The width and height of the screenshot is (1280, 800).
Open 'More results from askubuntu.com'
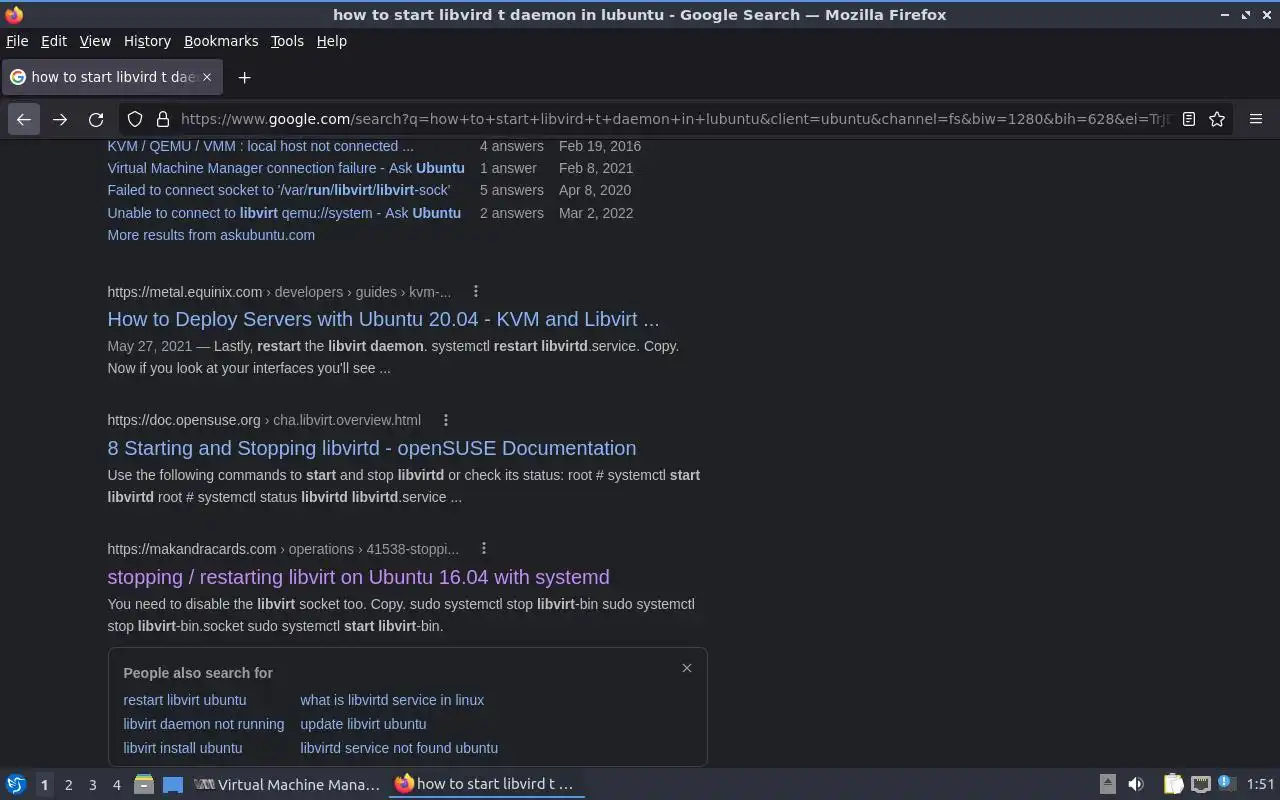(211, 235)
